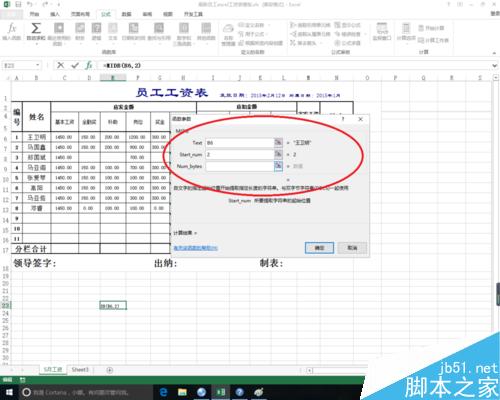Select the column A header
The height and width of the screenshot is (400, 500).
(x=17, y=78)
